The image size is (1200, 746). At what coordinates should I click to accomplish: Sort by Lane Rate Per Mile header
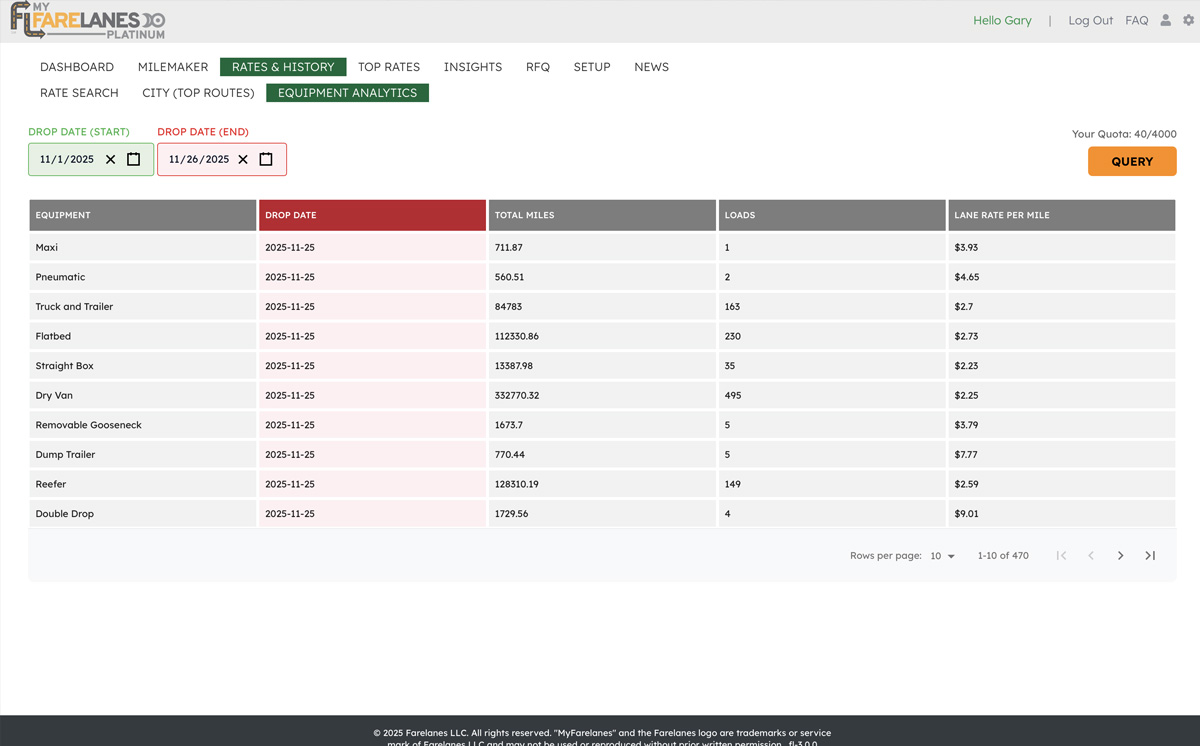pyautogui.click(x=1002, y=215)
